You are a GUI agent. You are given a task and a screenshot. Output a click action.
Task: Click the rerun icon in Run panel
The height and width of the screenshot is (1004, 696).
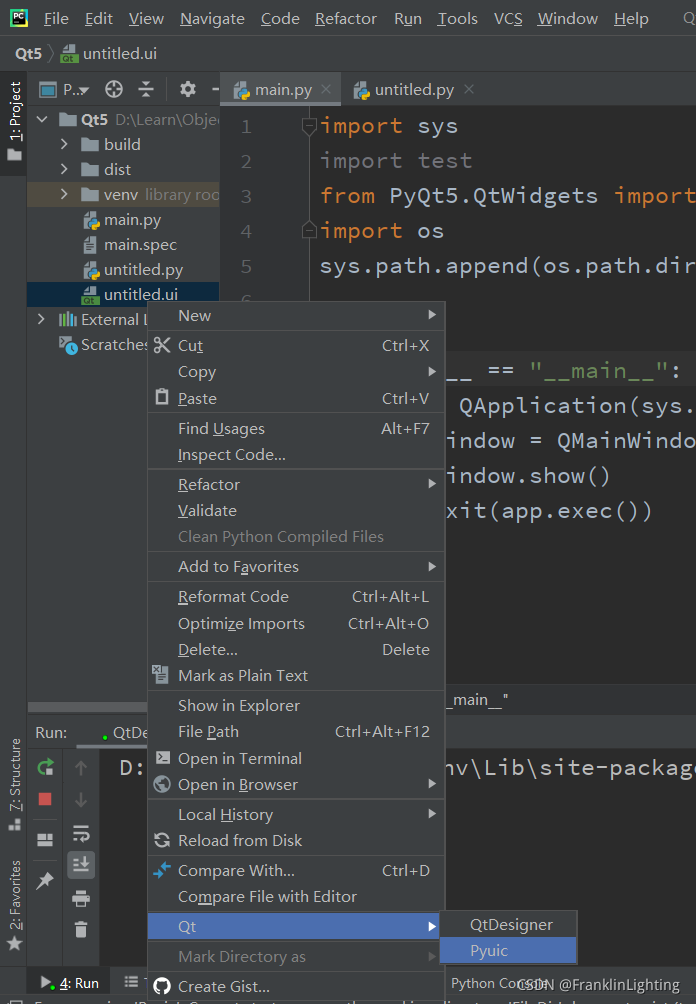tap(45, 766)
